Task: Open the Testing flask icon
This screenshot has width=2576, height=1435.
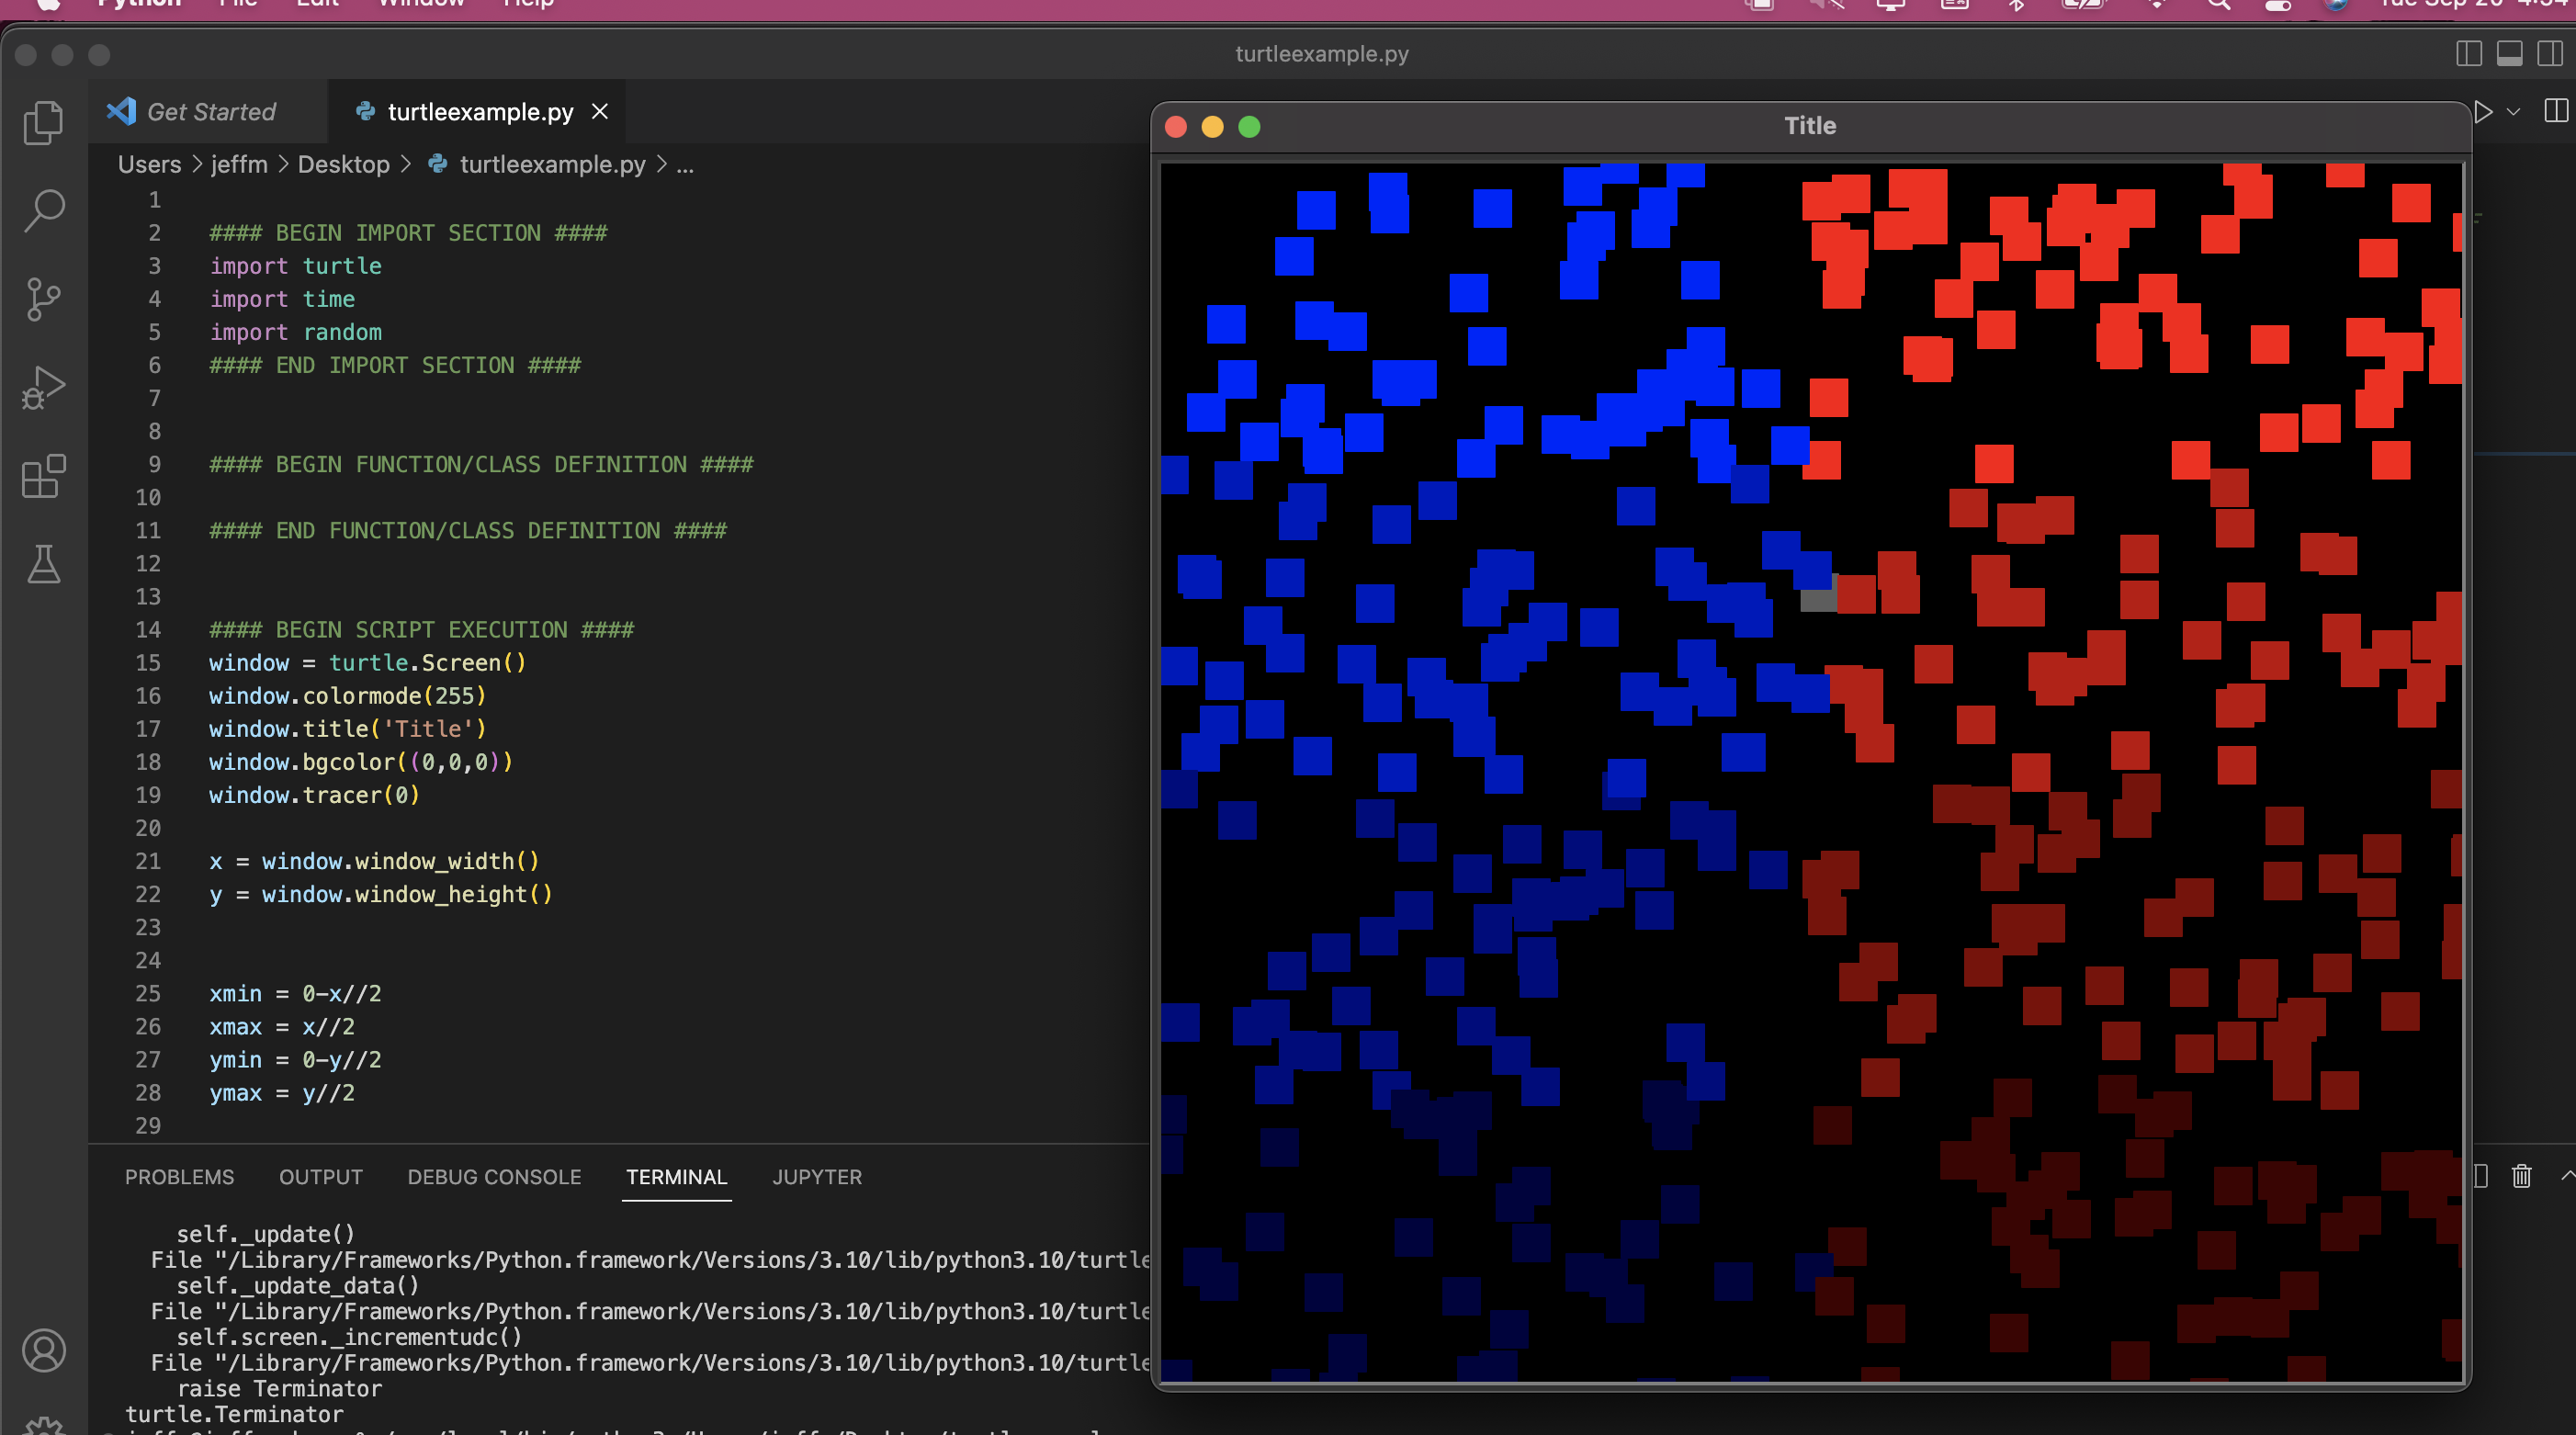Action: point(43,564)
